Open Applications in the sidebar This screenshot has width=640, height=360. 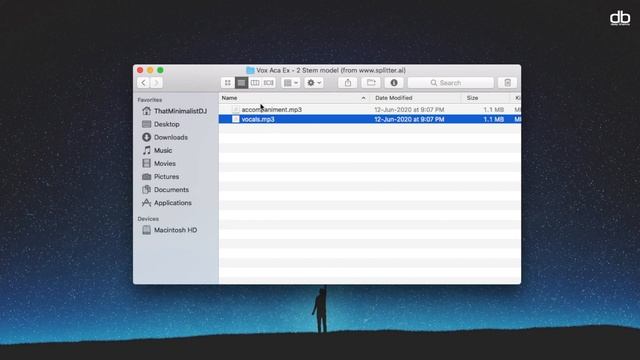point(167,202)
